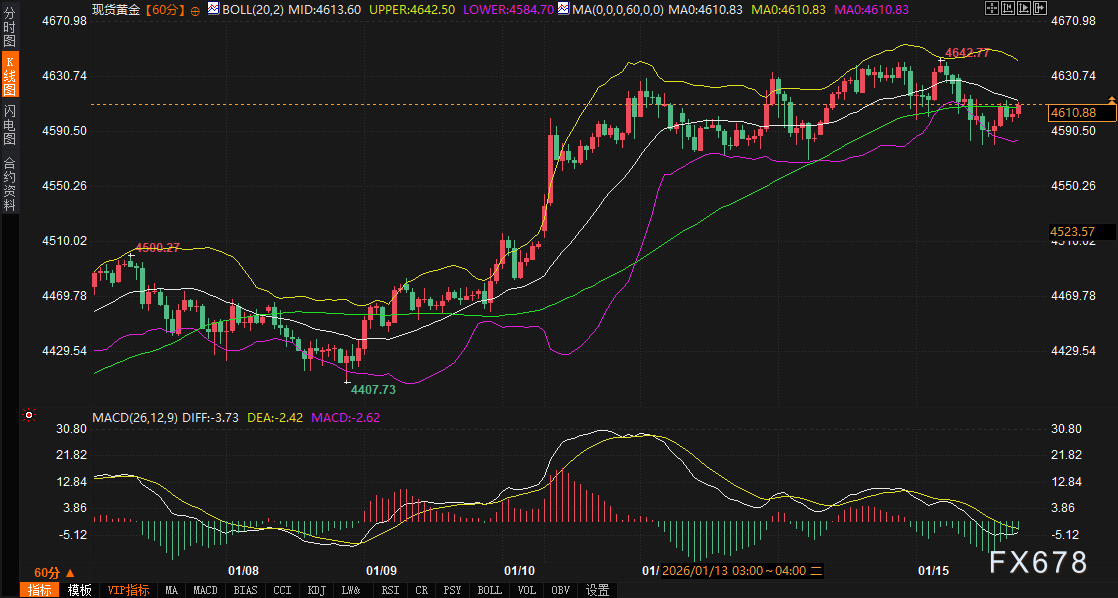Open 合约资料 side tab
1118x598 pixels.
[10, 184]
